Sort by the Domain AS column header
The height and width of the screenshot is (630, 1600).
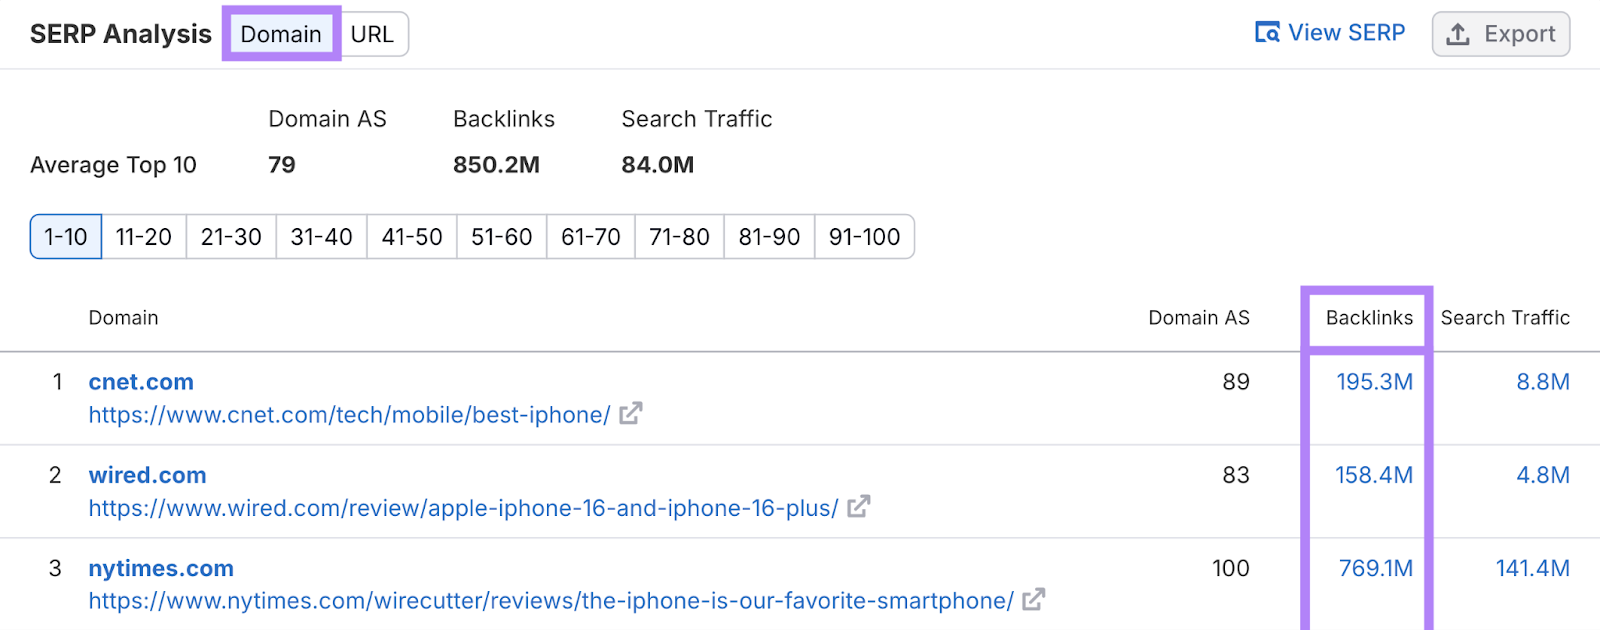coord(1198,317)
